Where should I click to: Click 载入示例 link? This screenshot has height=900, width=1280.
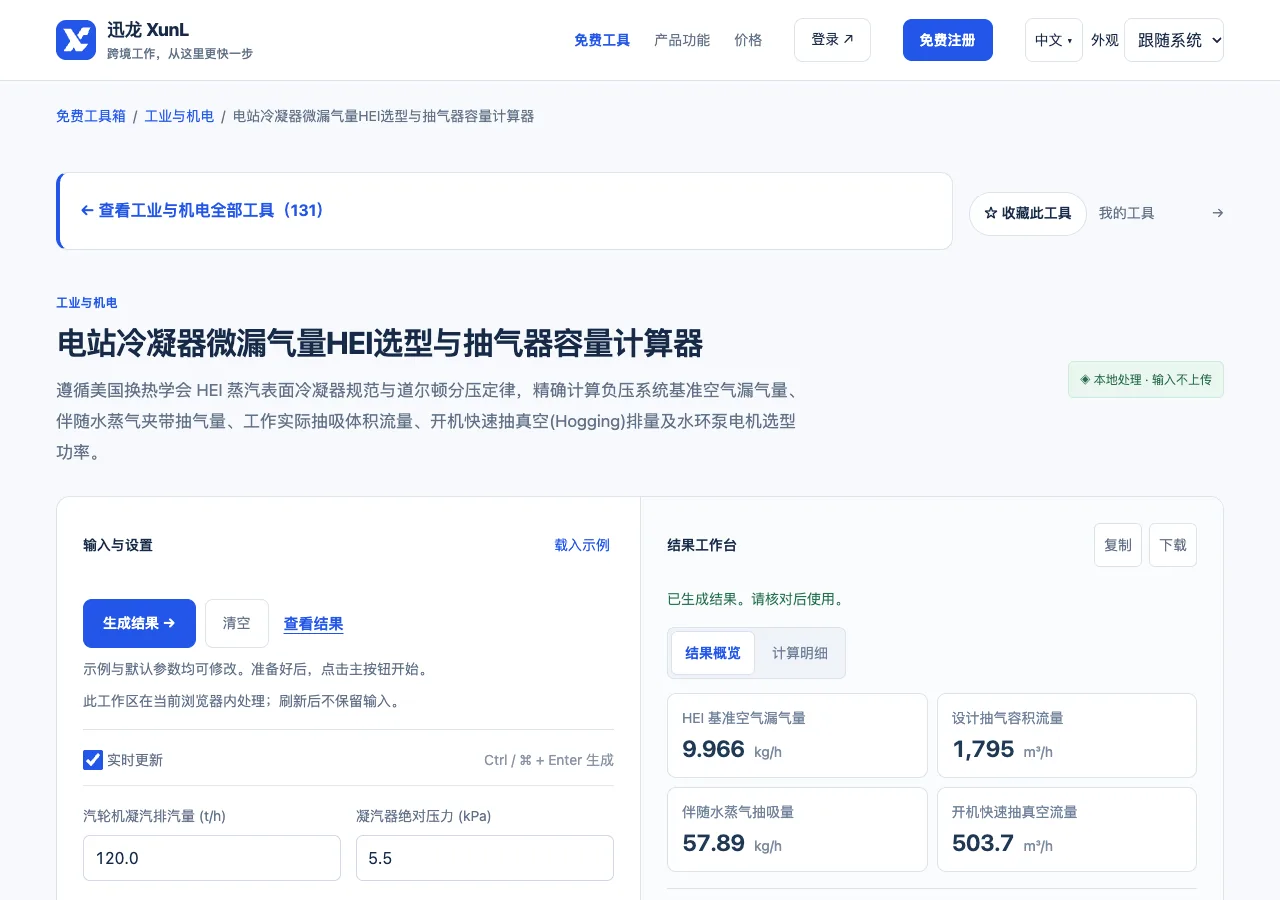(x=582, y=545)
